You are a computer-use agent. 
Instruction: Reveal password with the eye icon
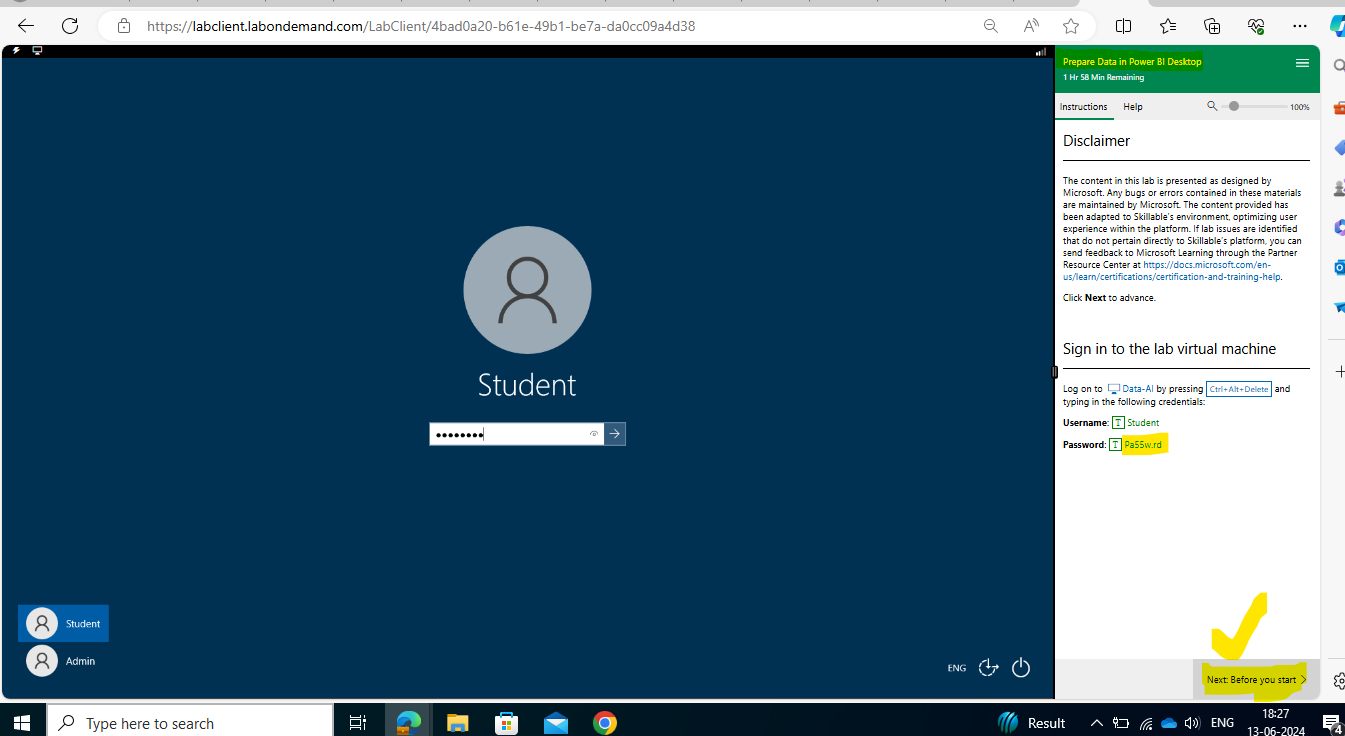594,434
